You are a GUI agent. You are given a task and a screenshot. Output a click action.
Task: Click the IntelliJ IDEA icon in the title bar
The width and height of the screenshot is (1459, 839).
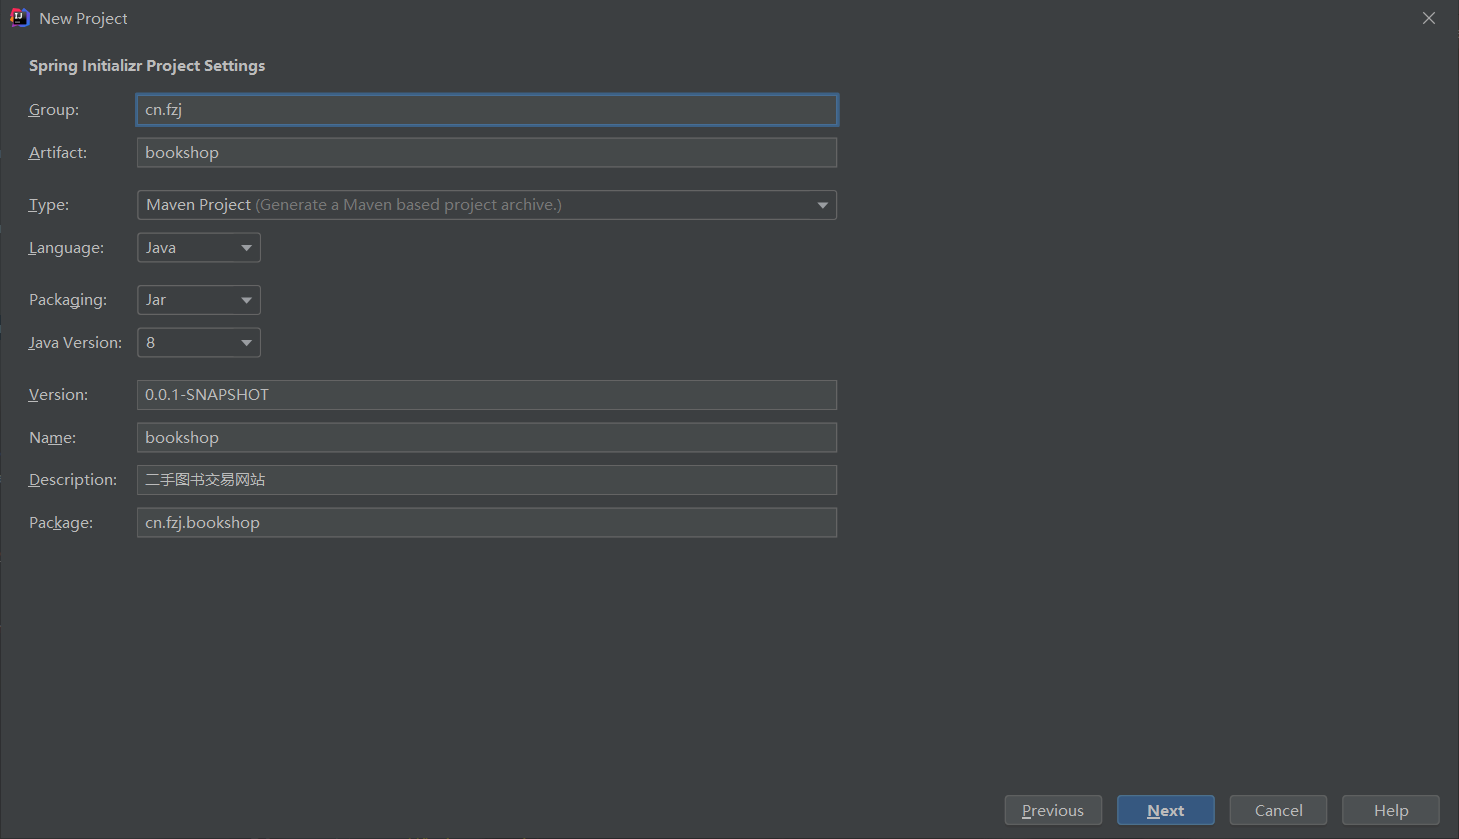[x=19, y=18]
